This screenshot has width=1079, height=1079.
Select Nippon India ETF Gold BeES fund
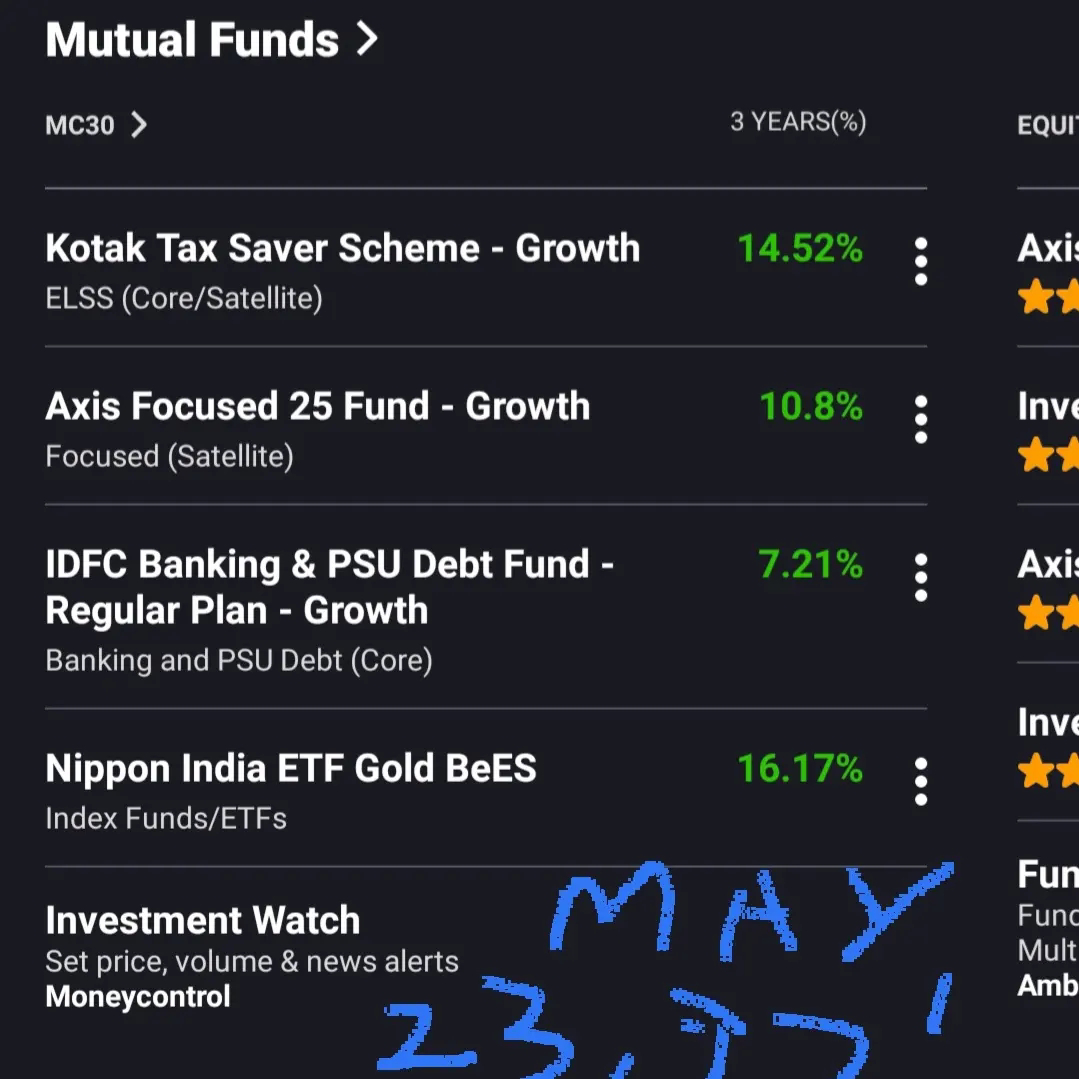click(291, 768)
